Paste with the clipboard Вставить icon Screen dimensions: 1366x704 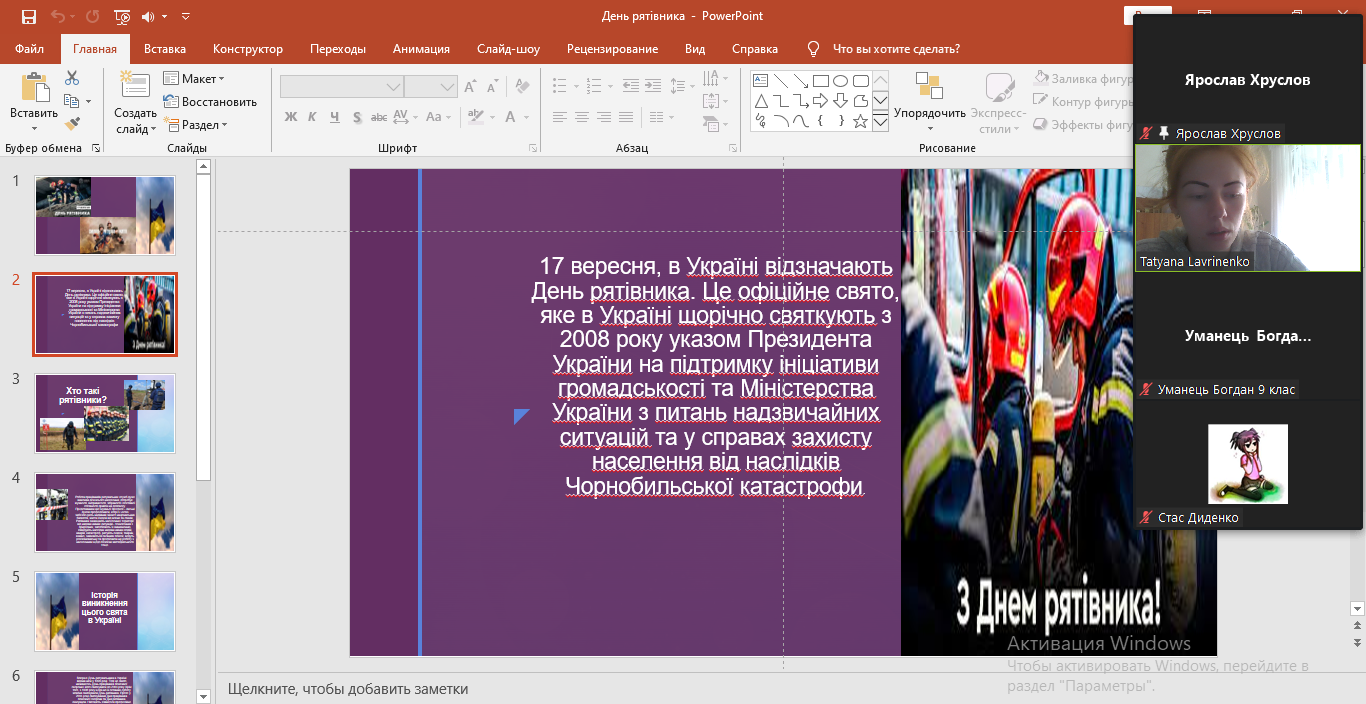click(x=34, y=87)
